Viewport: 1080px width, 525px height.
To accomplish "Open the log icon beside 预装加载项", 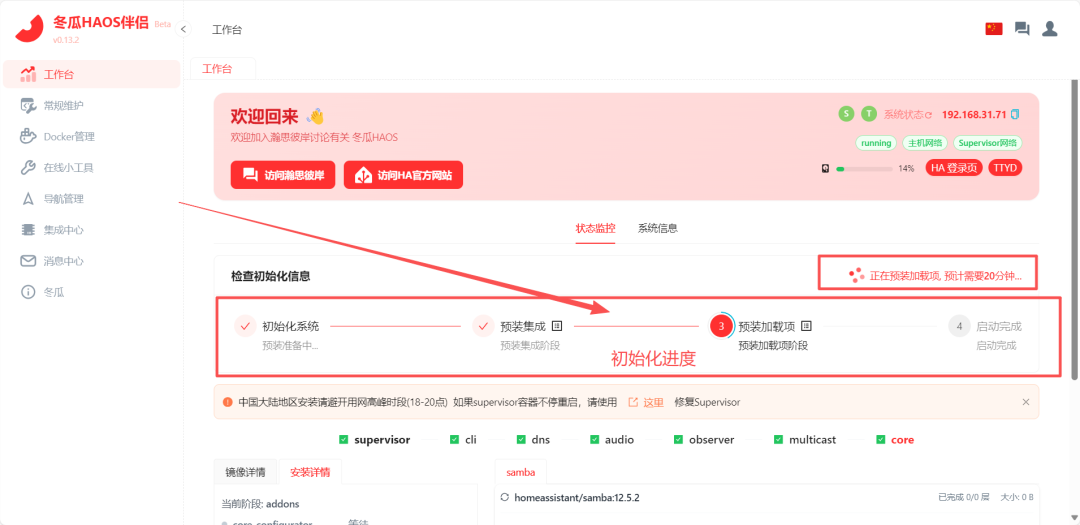I will pyautogui.click(x=807, y=326).
